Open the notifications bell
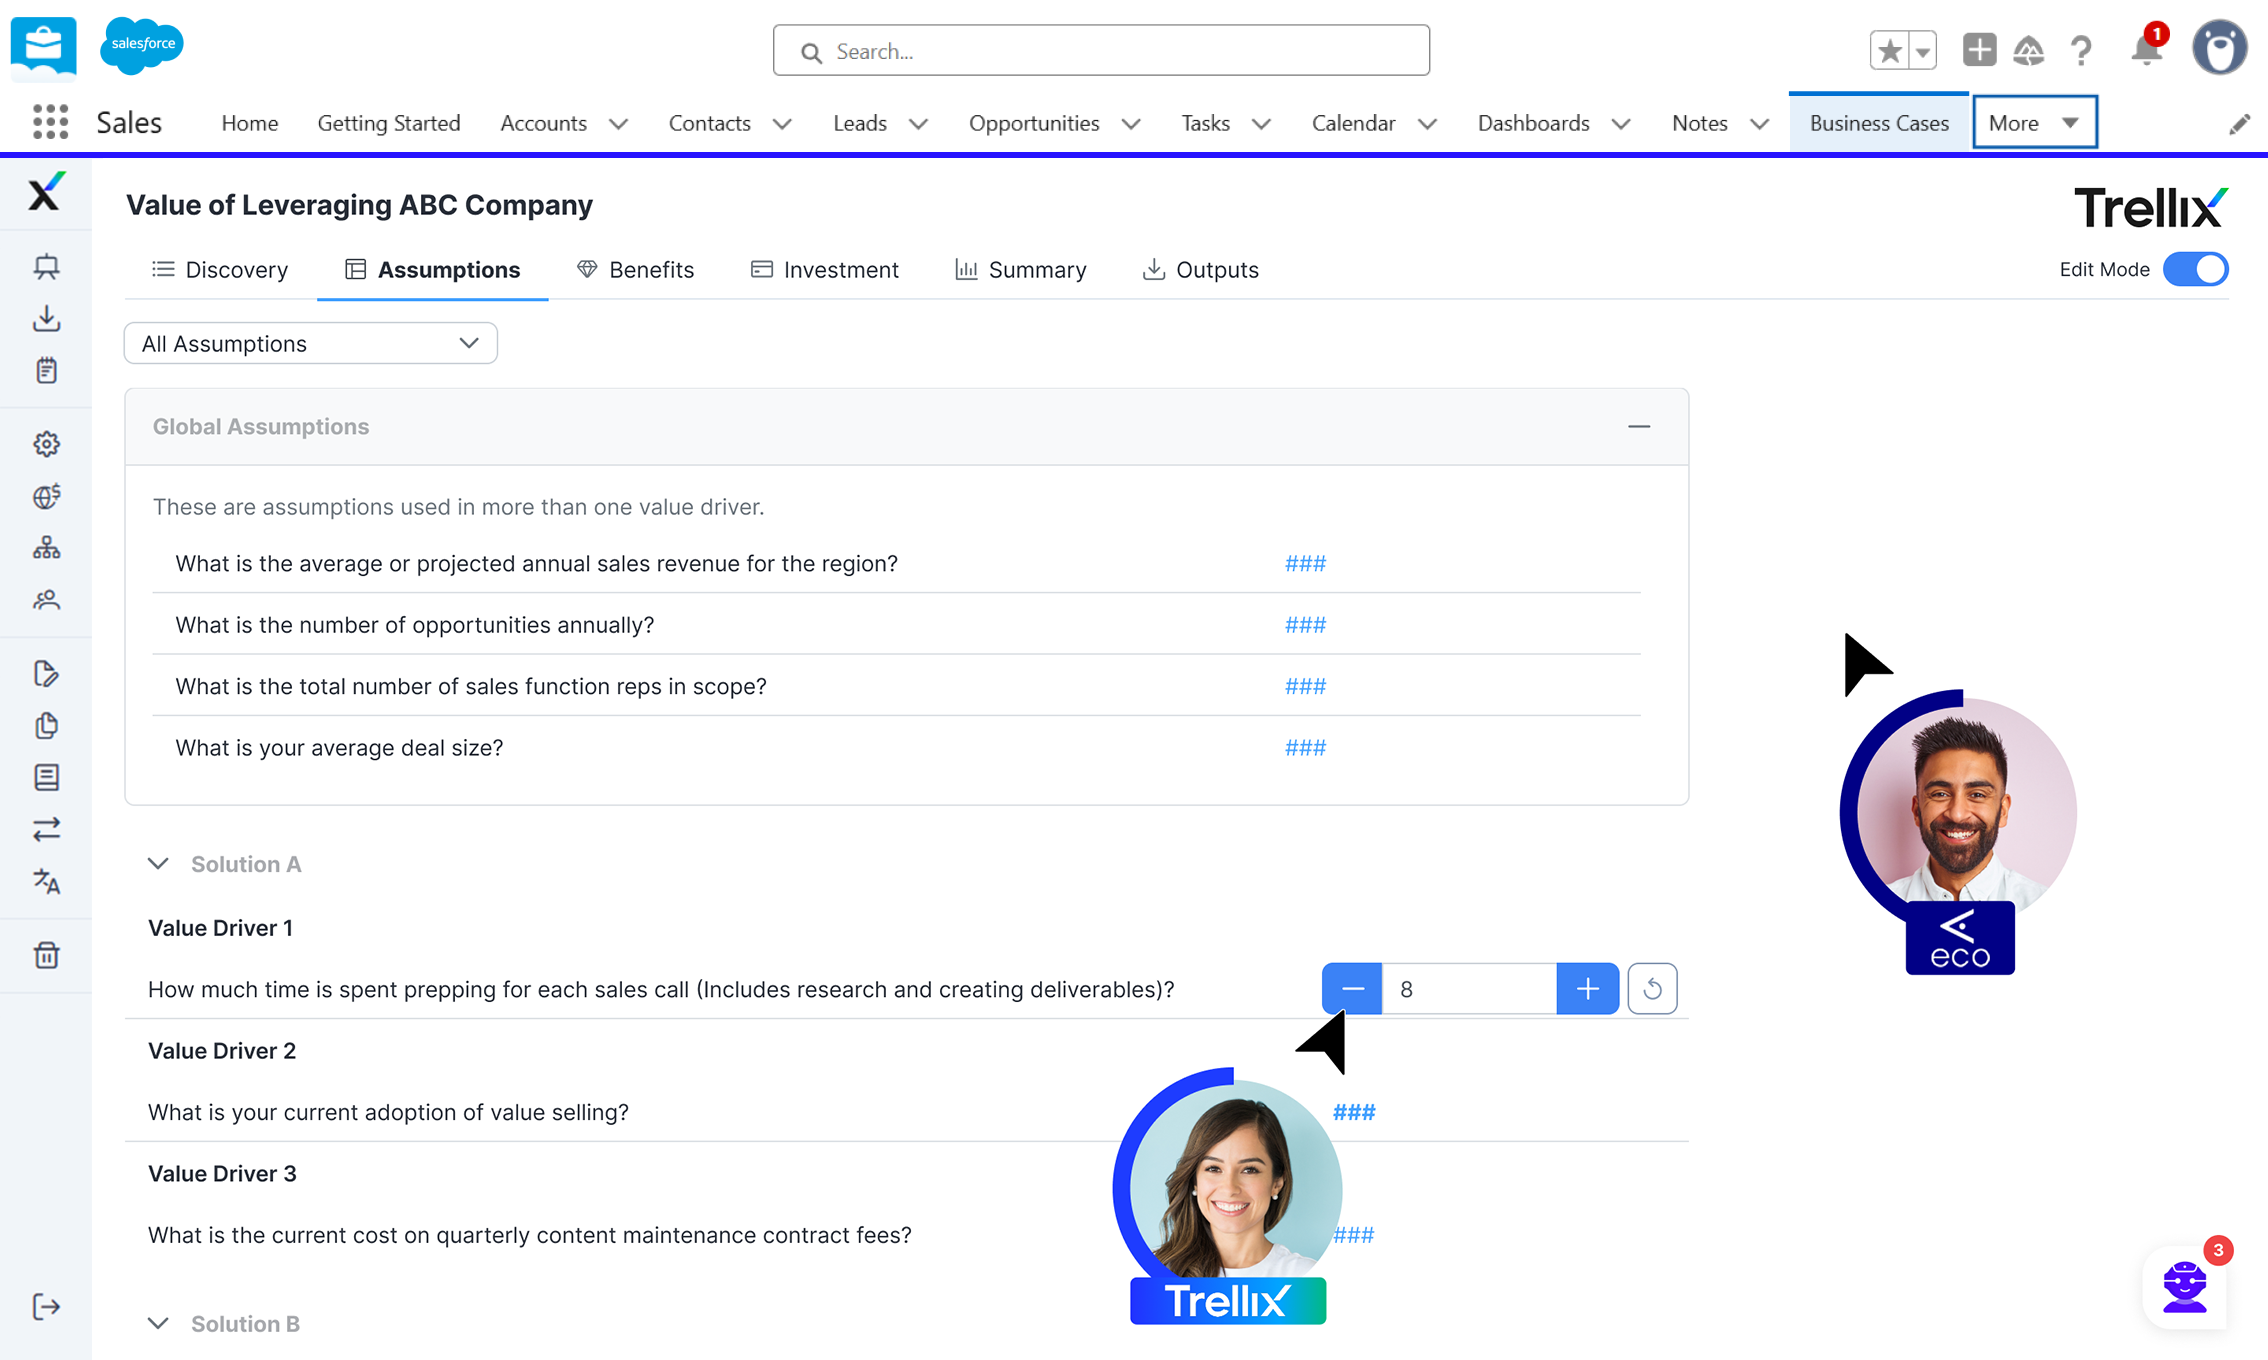Image resolution: width=2268 pixels, height=1360 pixels. pos(2145,50)
